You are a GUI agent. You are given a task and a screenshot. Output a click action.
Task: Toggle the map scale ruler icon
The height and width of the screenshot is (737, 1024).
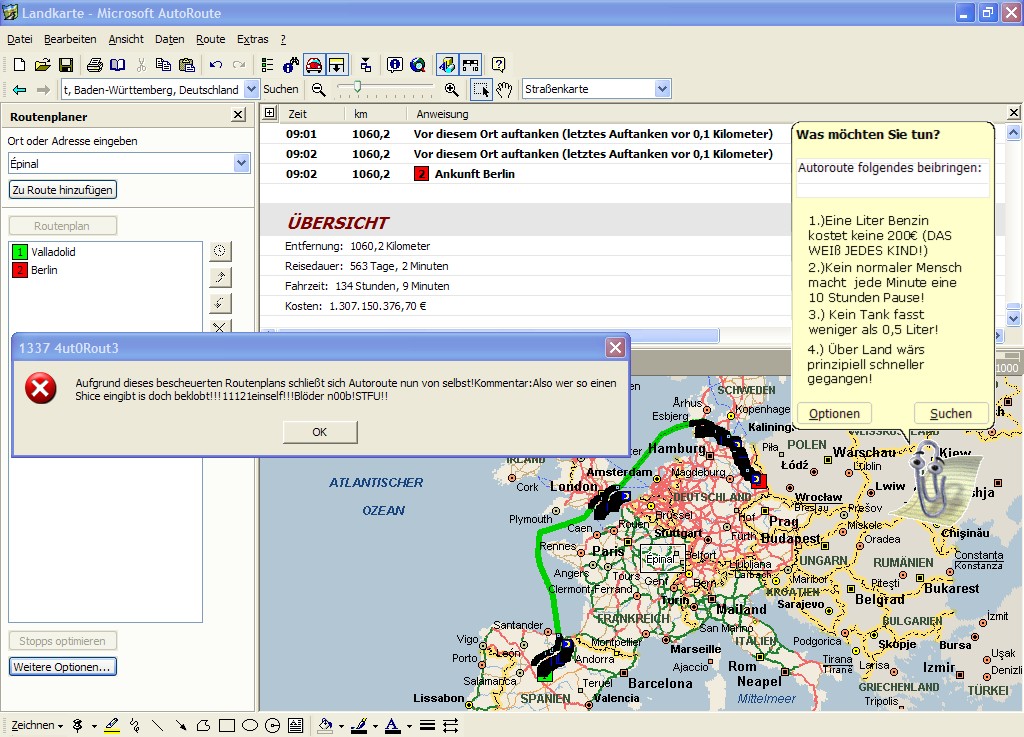[470, 65]
